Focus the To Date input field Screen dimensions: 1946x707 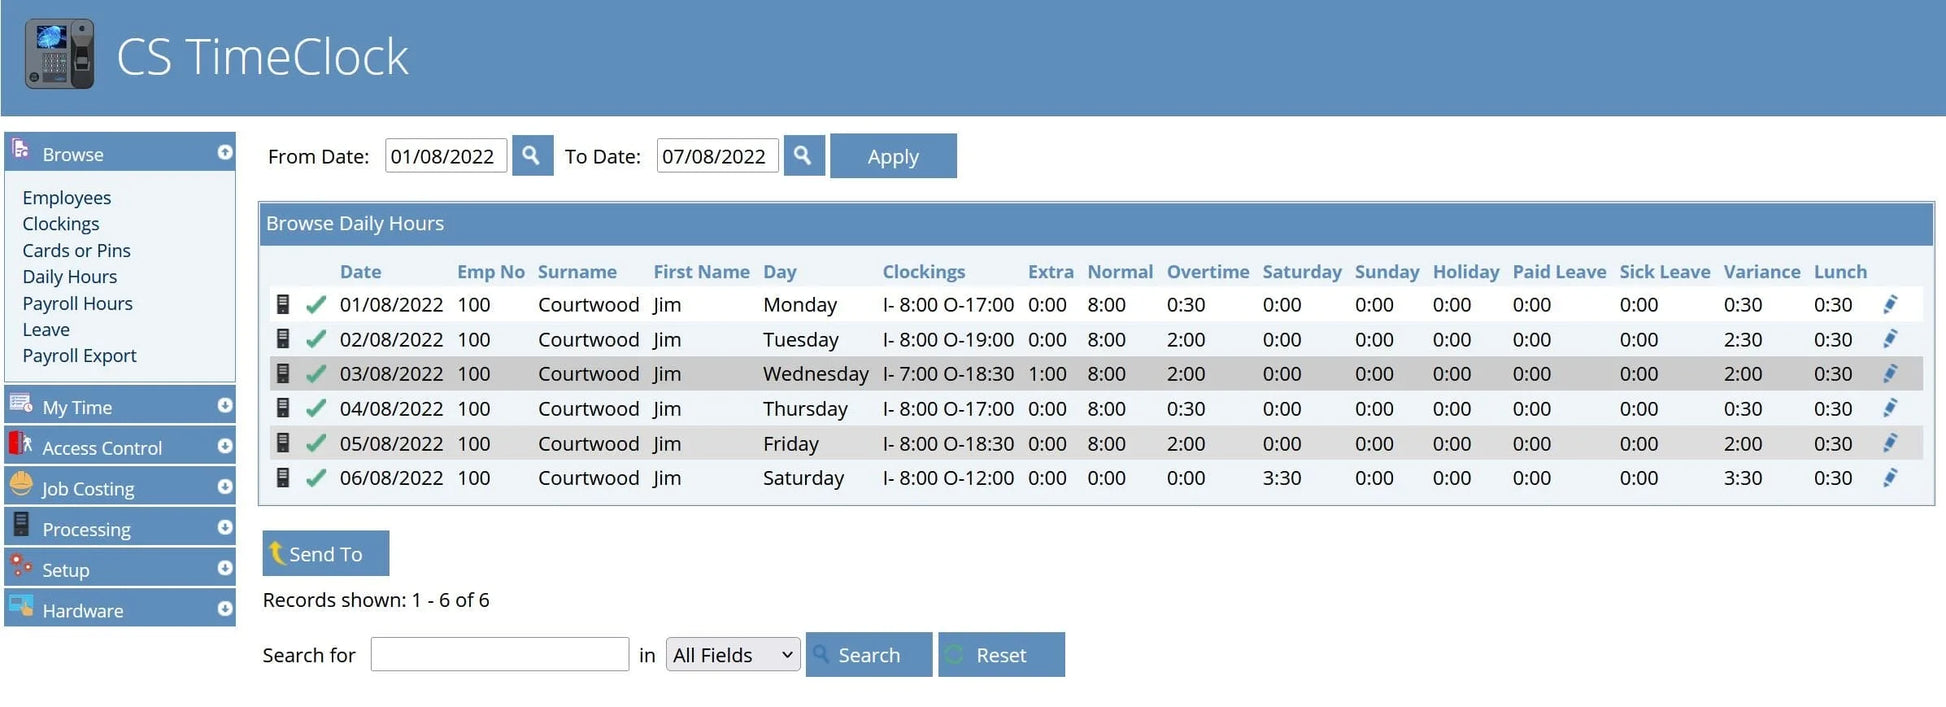(717, 156)
